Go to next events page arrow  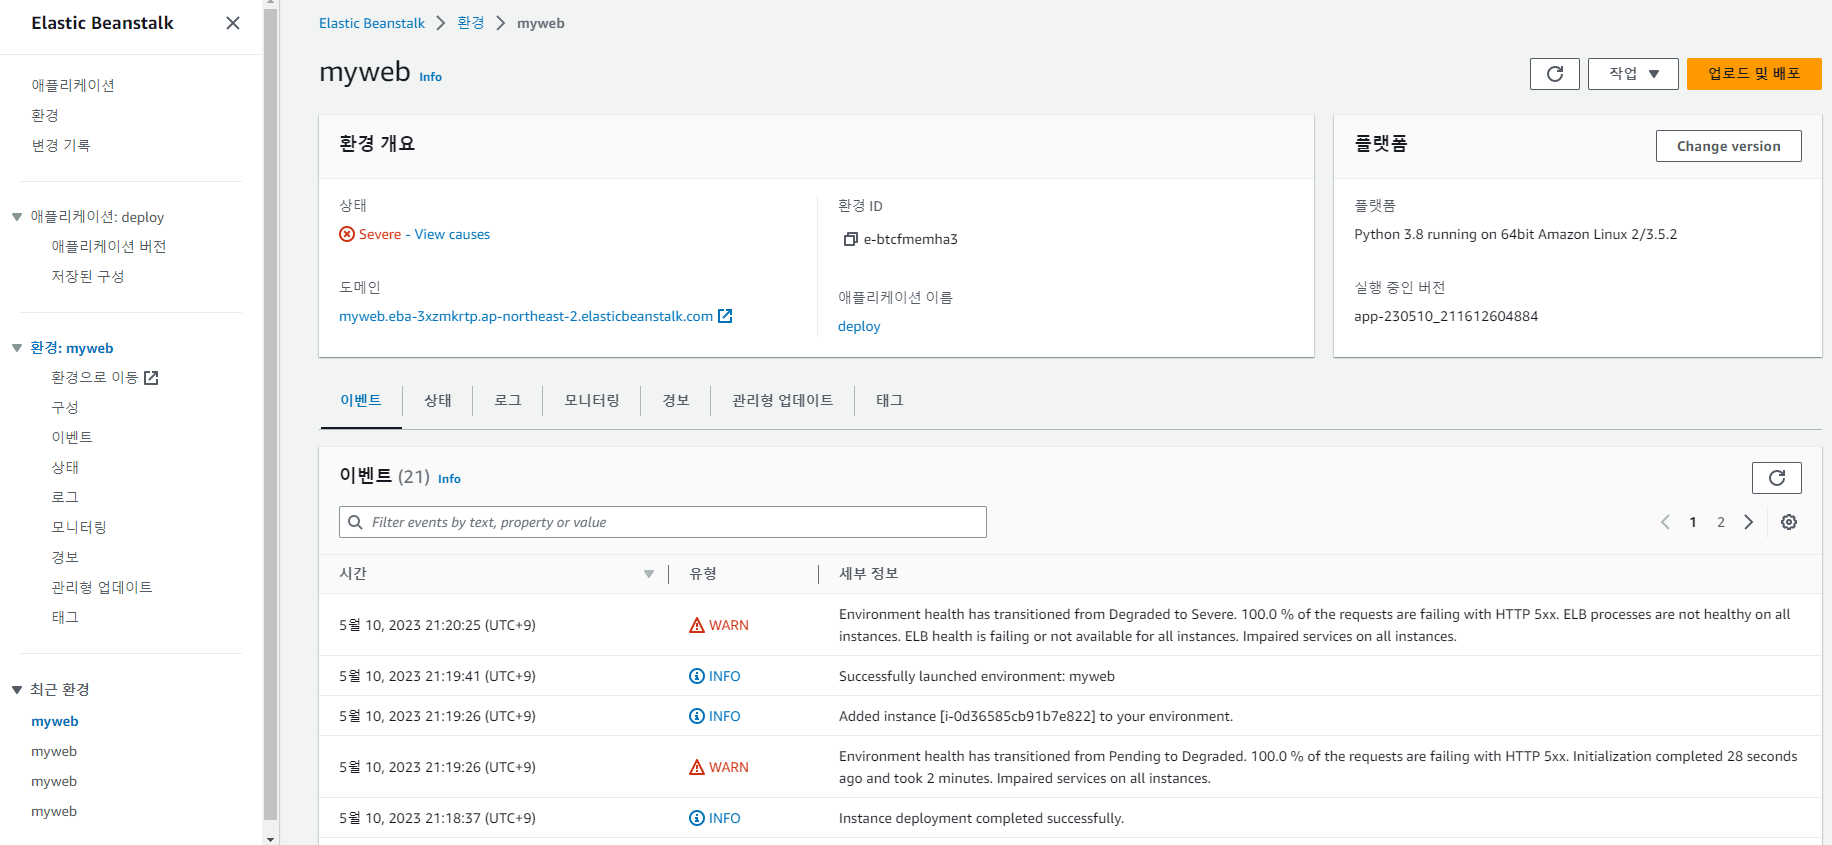click(x=1749, y=522)
